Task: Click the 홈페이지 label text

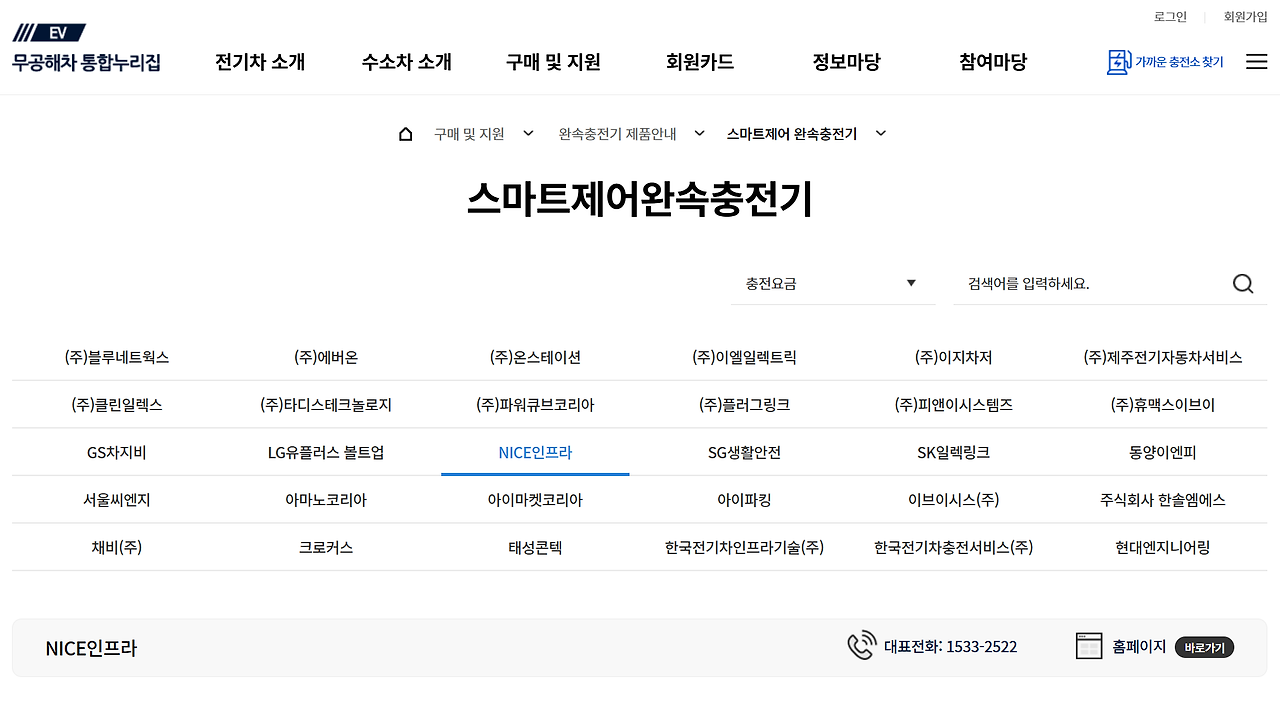Action: [x=1139, y=647]
